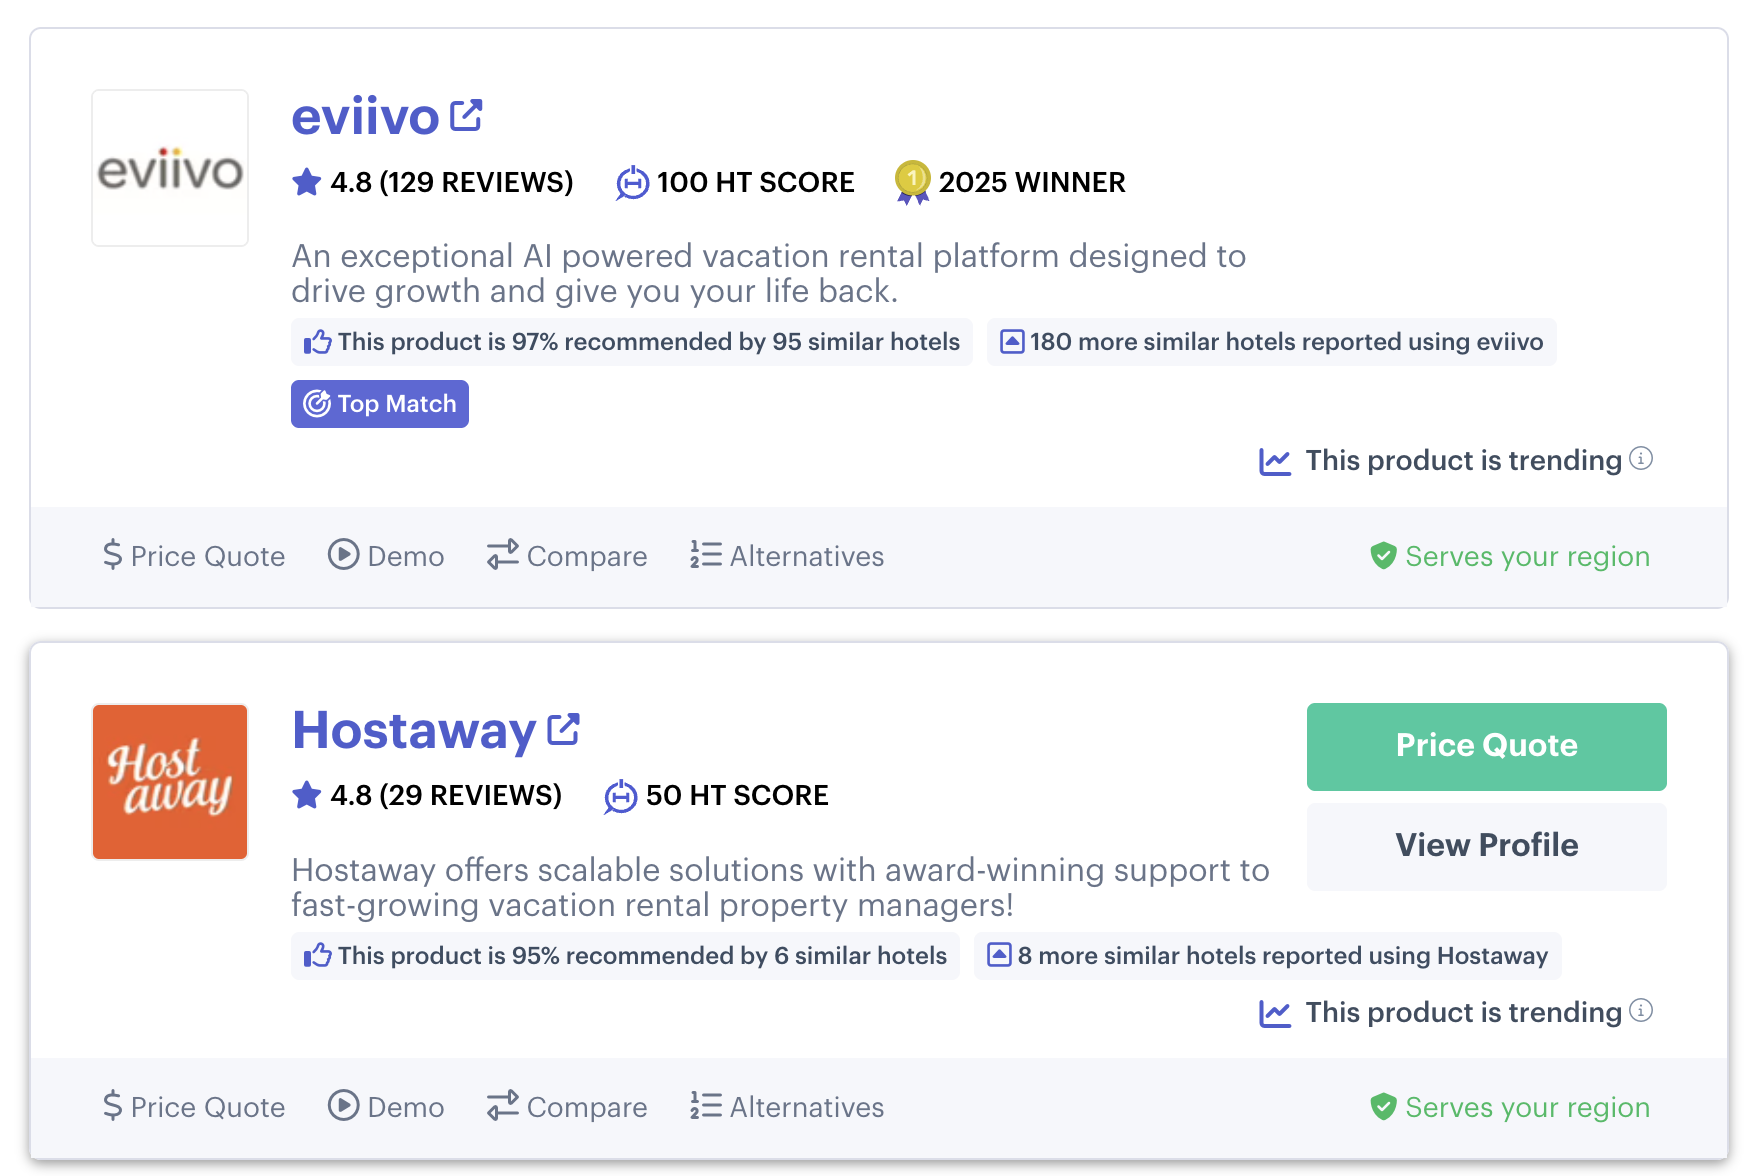Click the thumbs-up icon in 97% recommended badge
This screenshot has width=1754, height=1176.
[x=318, y=342]
